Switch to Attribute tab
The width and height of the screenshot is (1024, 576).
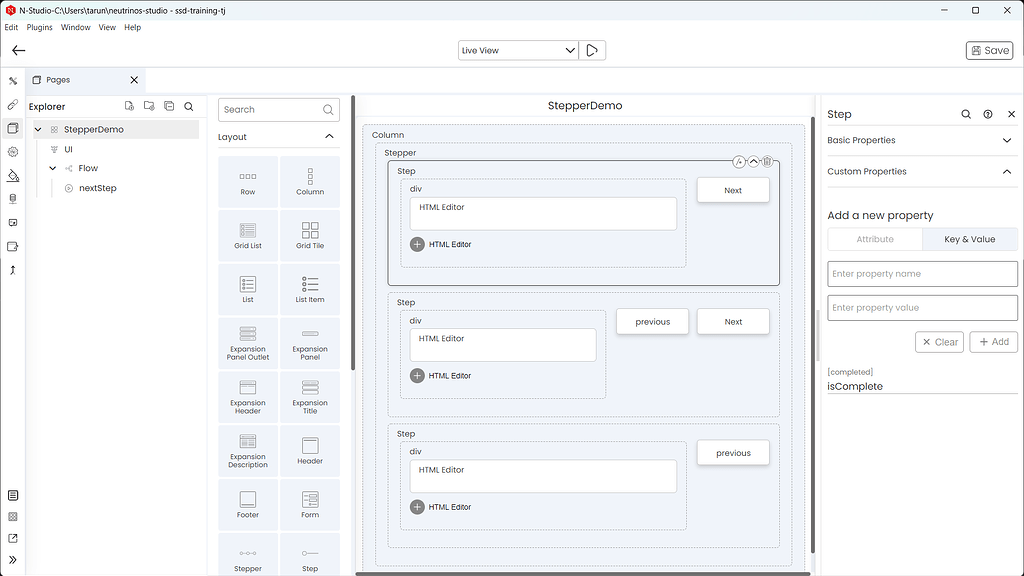[875, 239]
